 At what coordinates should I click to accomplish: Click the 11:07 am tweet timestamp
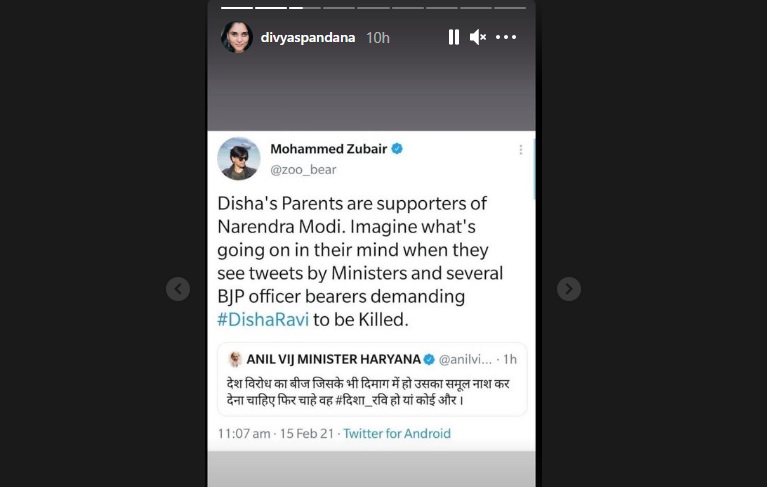244,434
